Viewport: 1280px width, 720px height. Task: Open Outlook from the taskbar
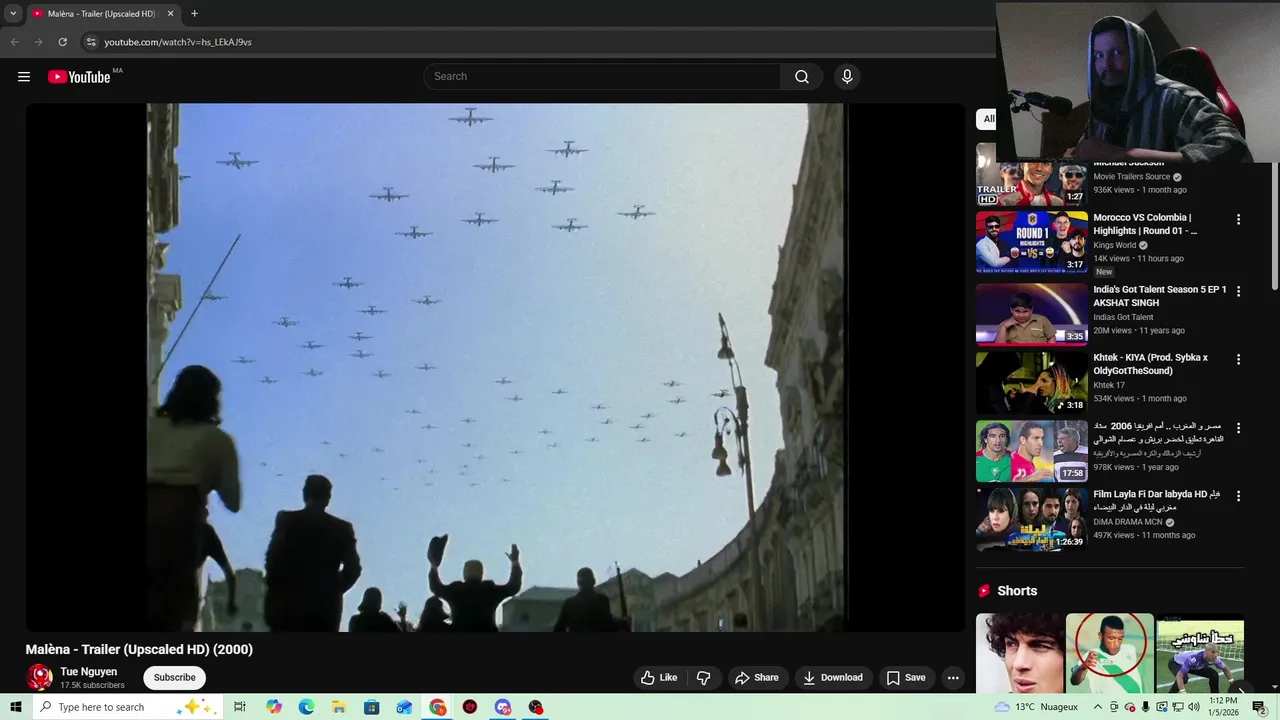[404, 707]
